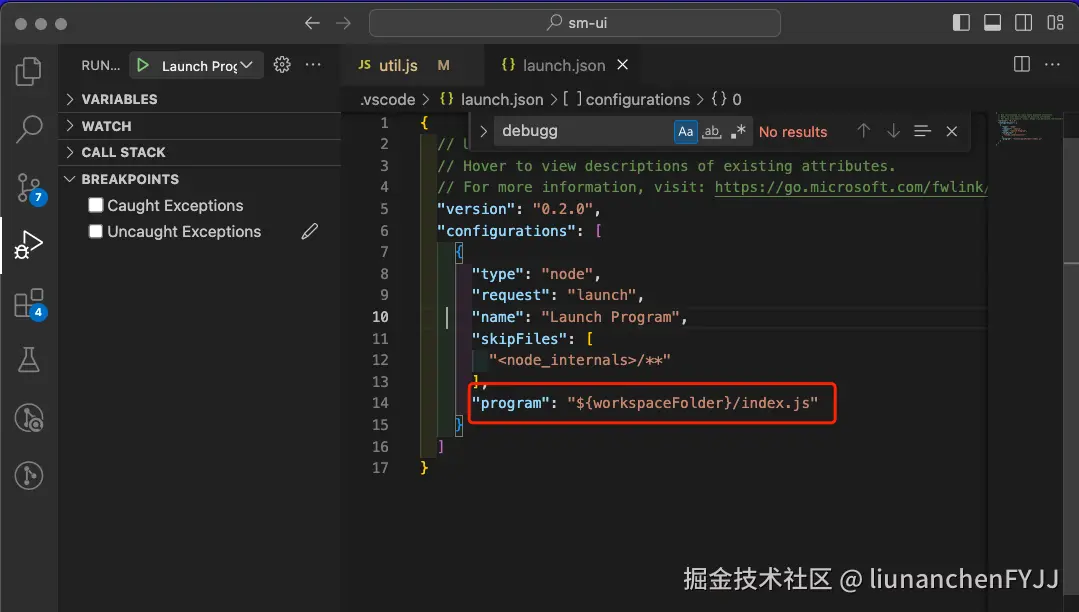
Task: Open editor more actions ellipsis
Action: click(1052, 64)
